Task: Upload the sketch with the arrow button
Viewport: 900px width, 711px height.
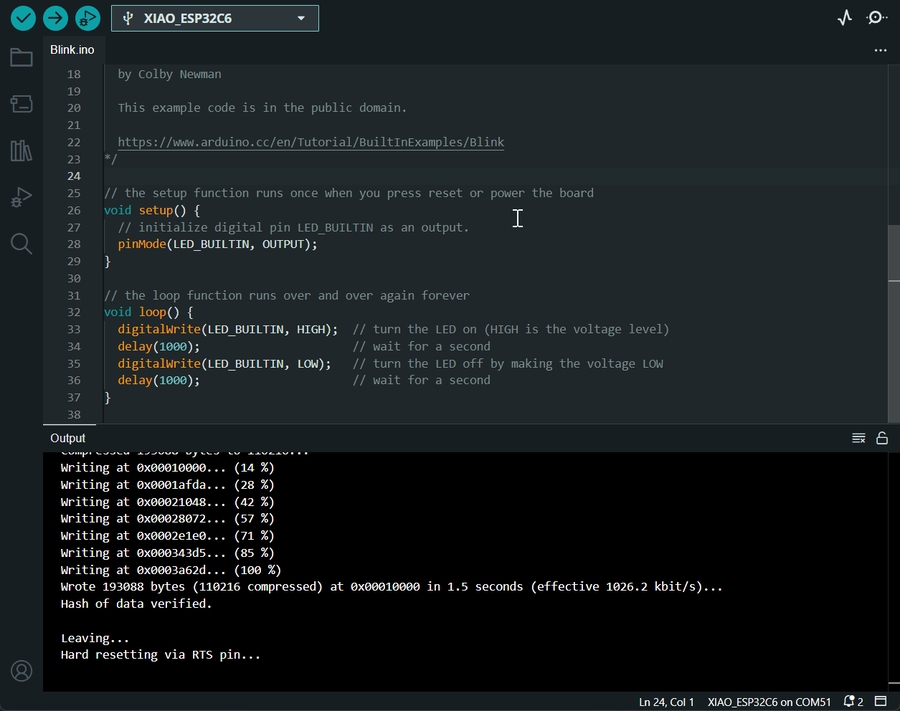Action: click(55, 18)
